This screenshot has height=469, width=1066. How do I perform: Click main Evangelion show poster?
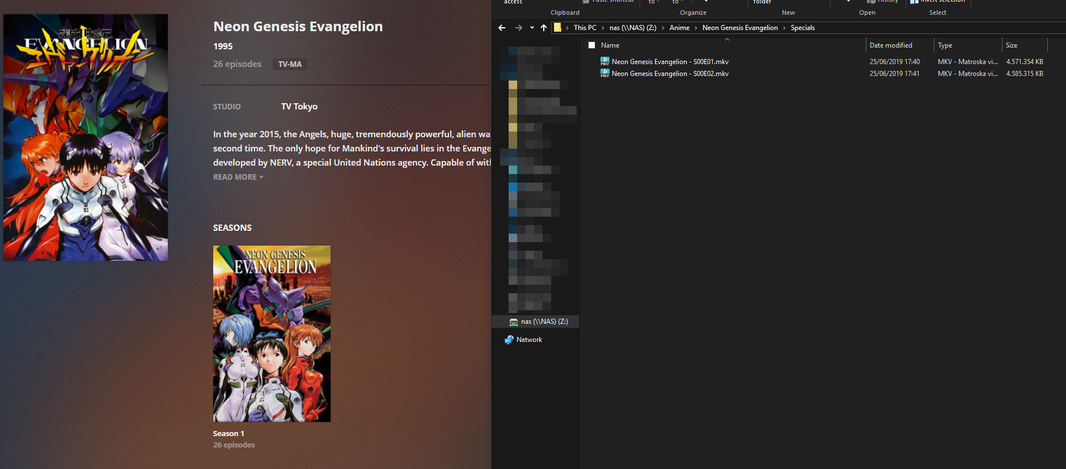point(86,137)
